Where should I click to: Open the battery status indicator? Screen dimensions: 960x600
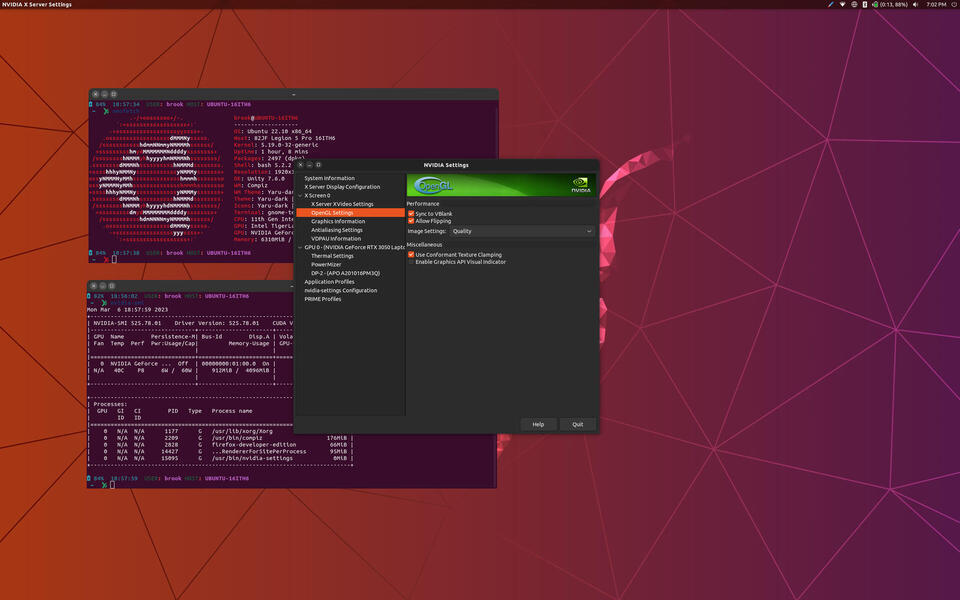coord(890,4)
